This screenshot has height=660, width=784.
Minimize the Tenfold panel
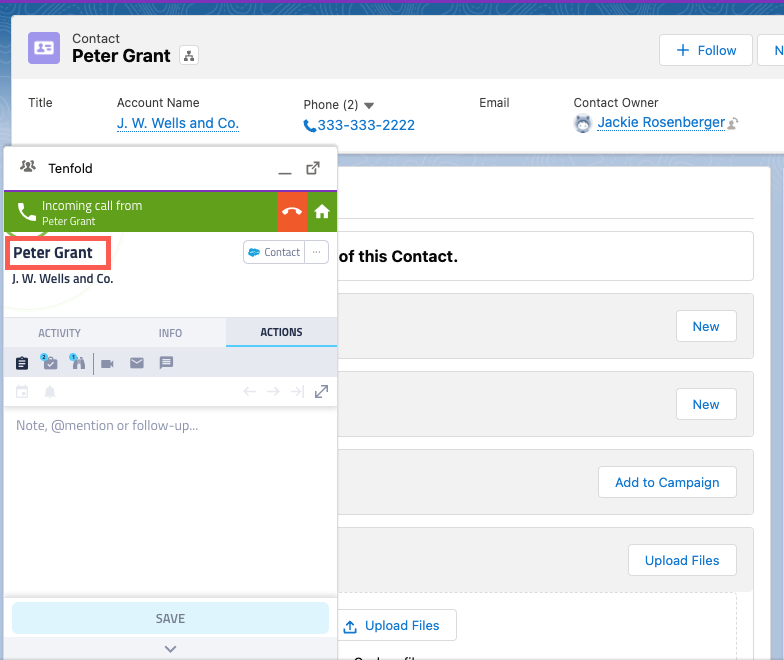[285, 173]
